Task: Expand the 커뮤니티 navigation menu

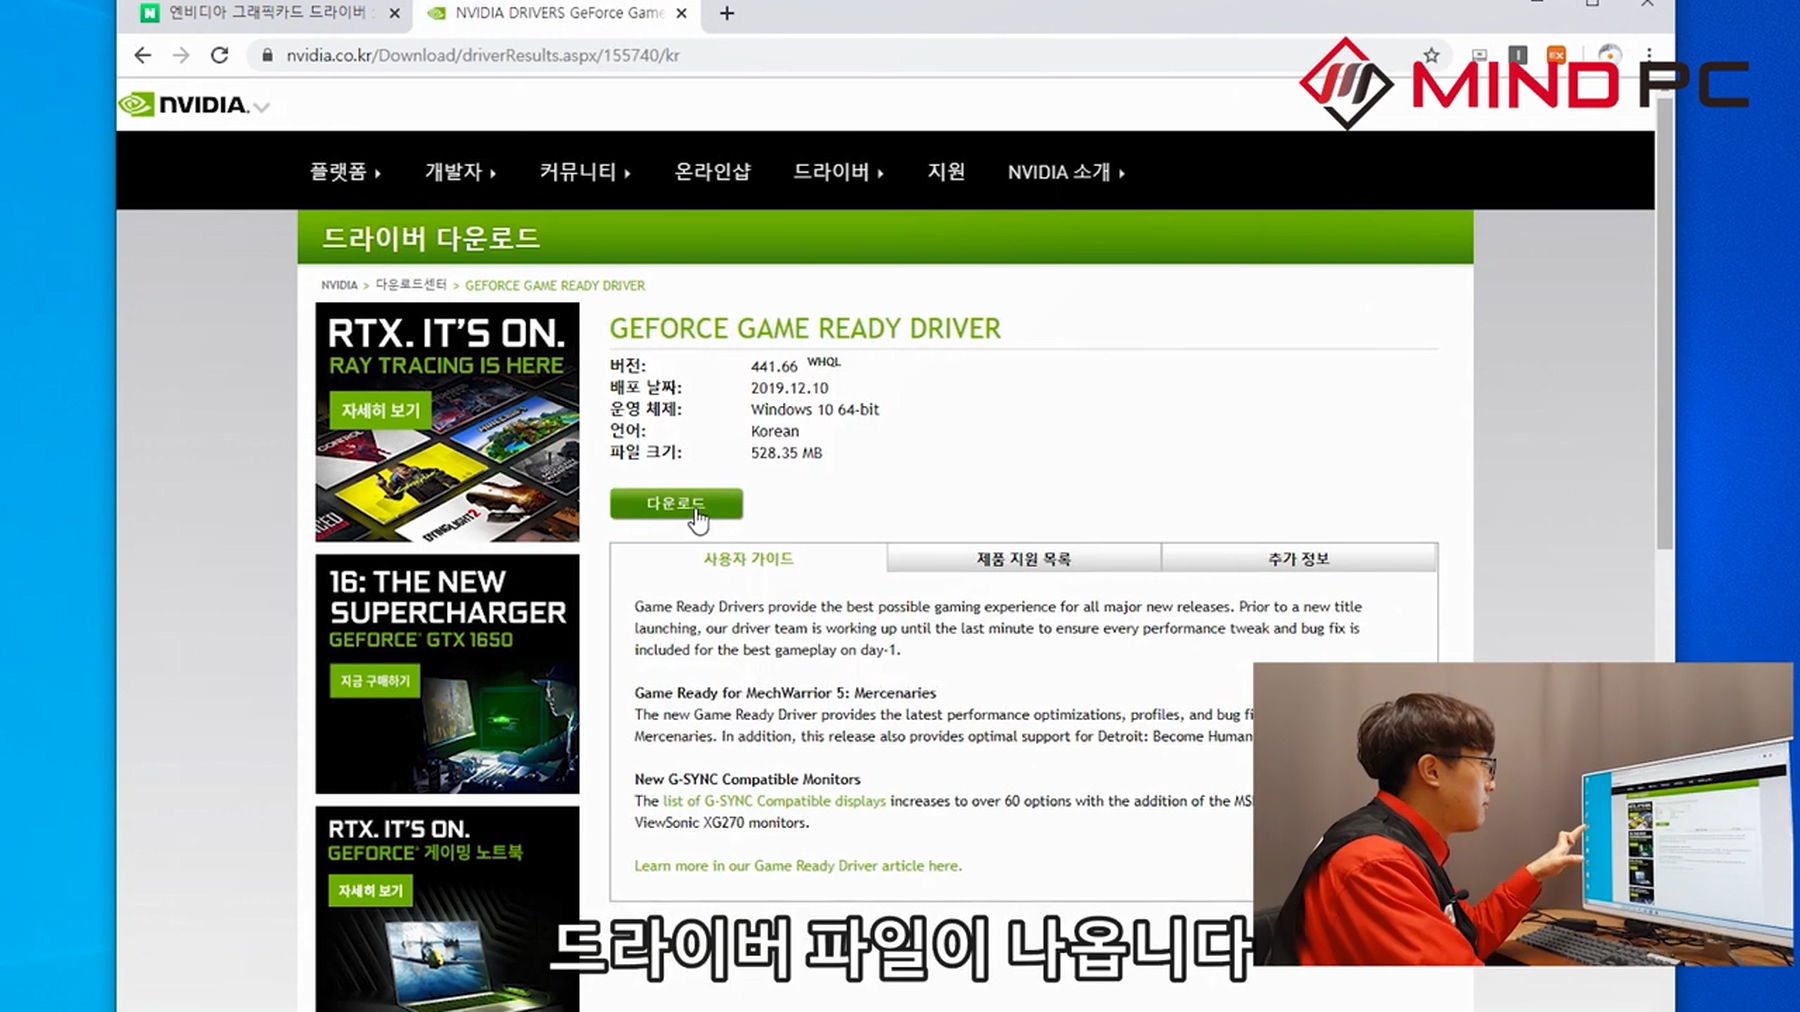Action: tap(585, 172)
